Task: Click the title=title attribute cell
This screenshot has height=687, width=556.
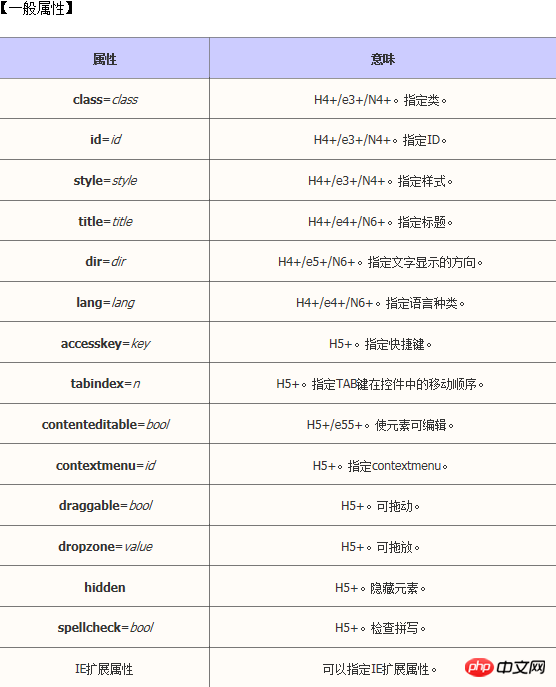Action: click(x=105, y=221)
